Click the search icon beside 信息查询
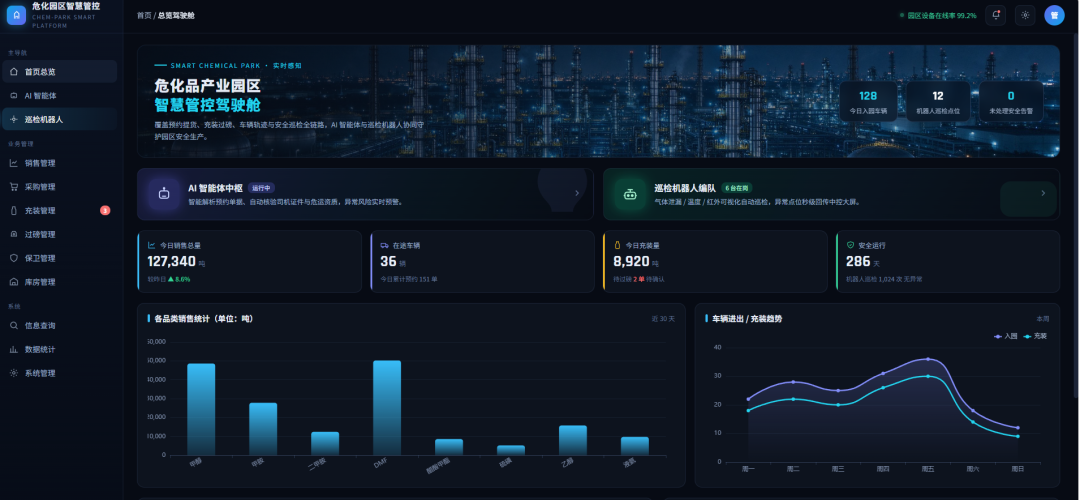 click(14, 325)
